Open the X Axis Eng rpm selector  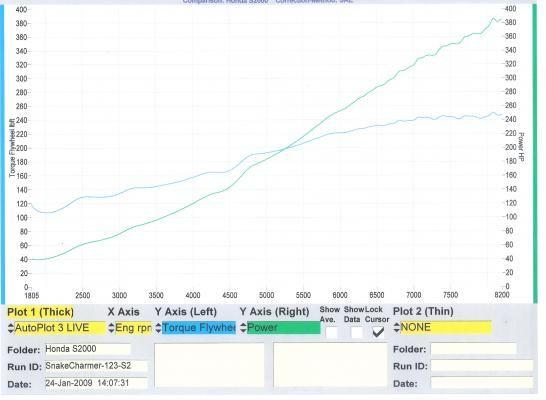[x=133, y=328]
